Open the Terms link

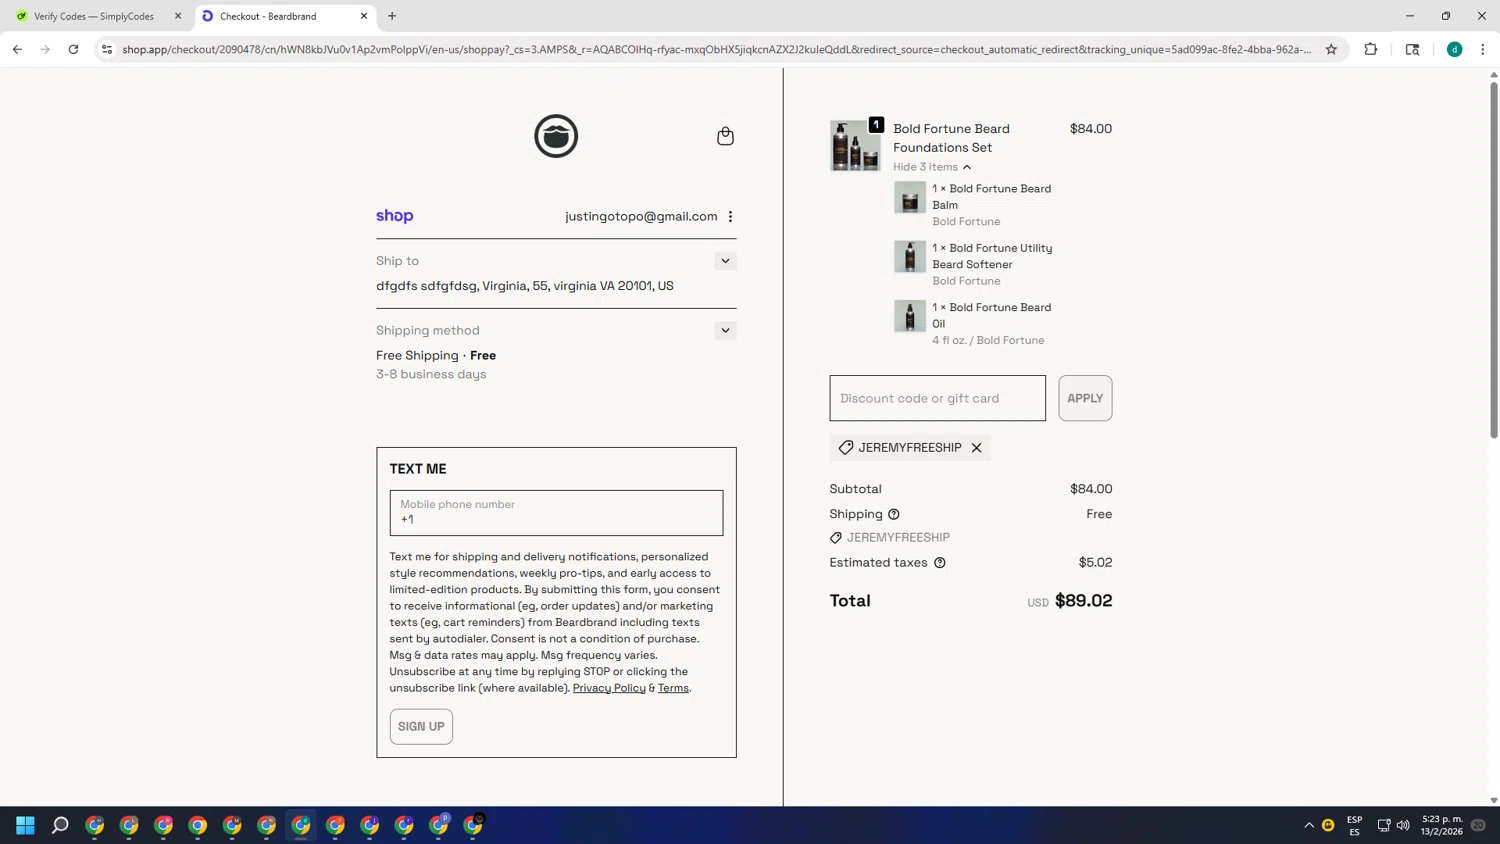click(673, 688)
